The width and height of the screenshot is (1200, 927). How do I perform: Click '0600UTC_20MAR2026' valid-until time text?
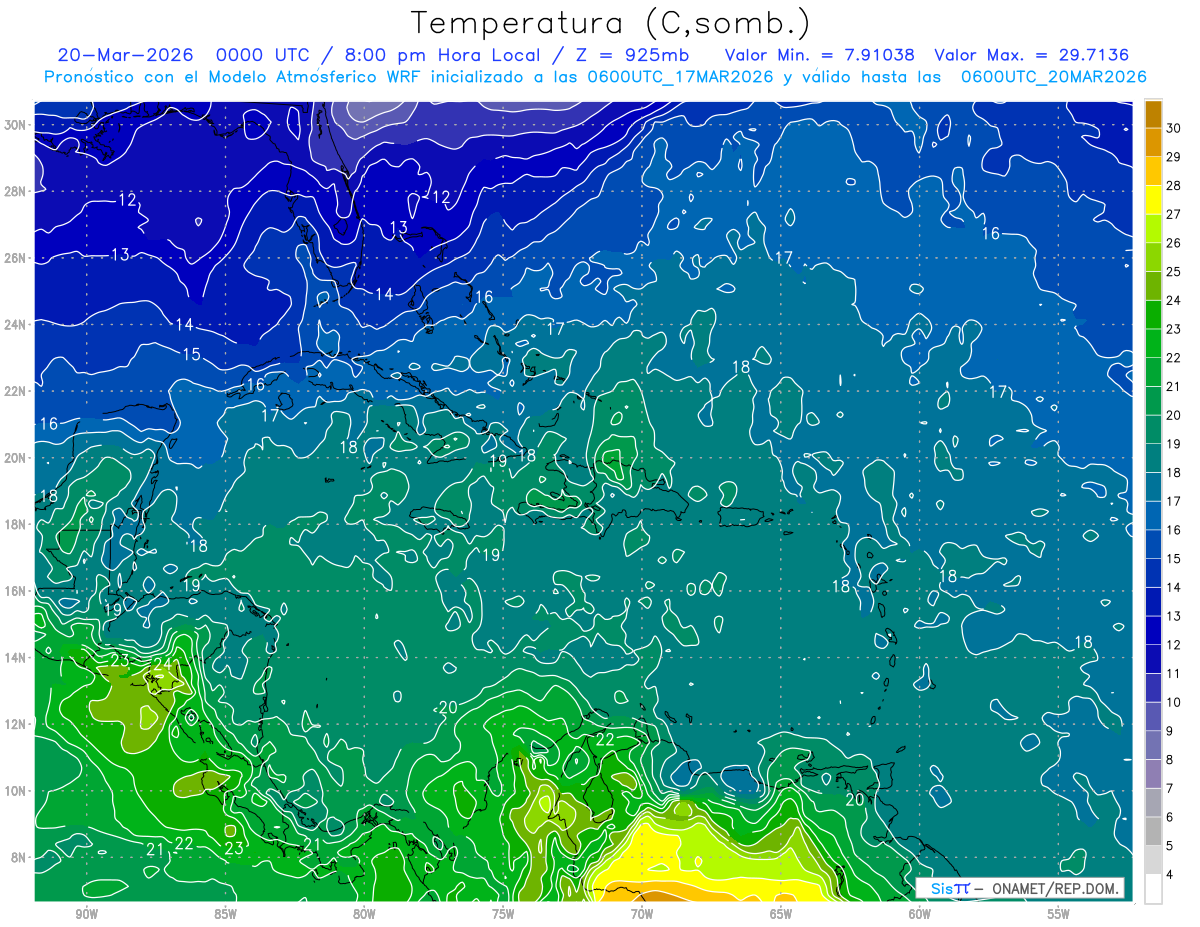[x=1053, y=77]
